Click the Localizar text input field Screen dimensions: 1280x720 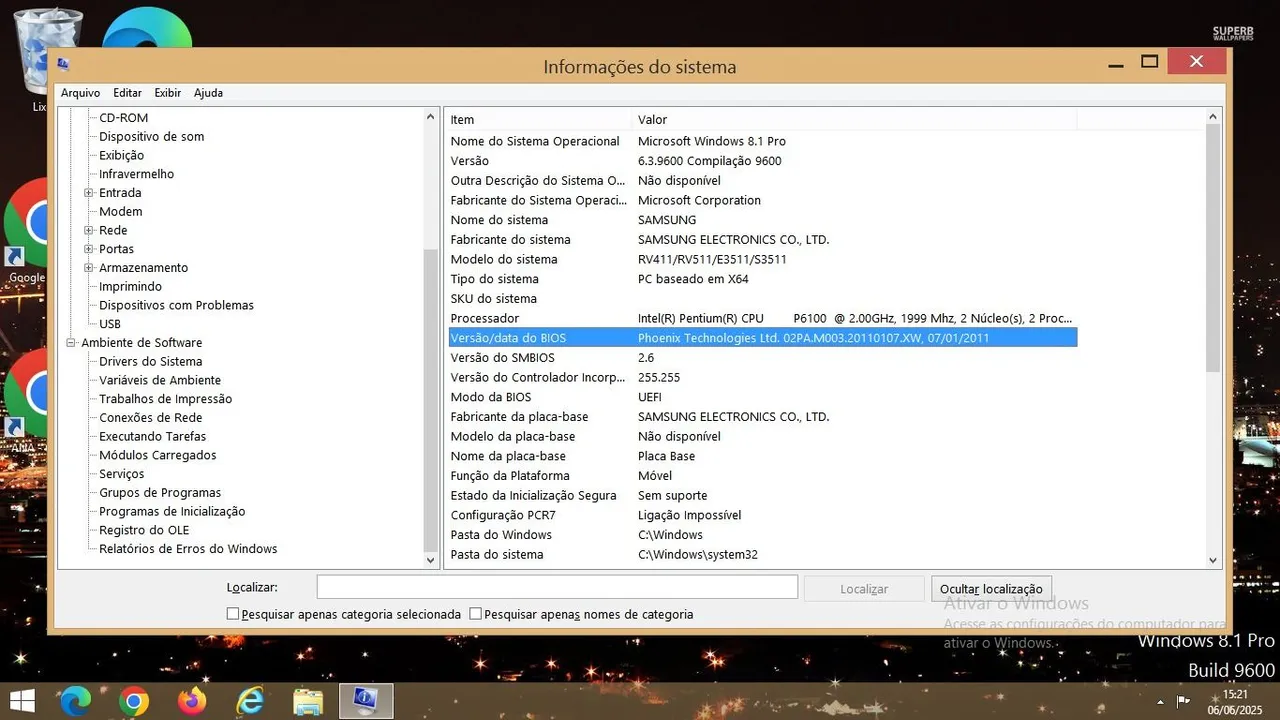click(x=557, y=587)
